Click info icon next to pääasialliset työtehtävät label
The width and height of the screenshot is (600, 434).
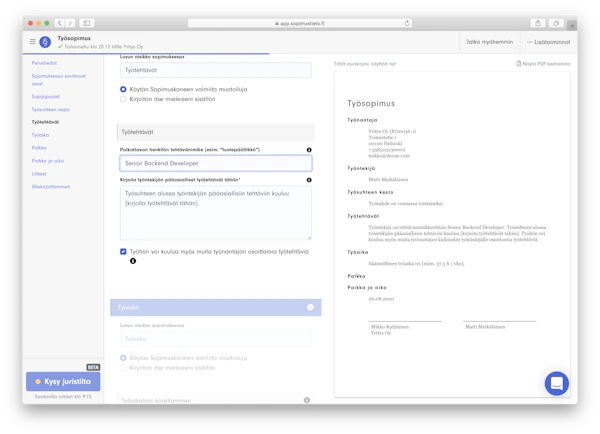tap(309, 180)
